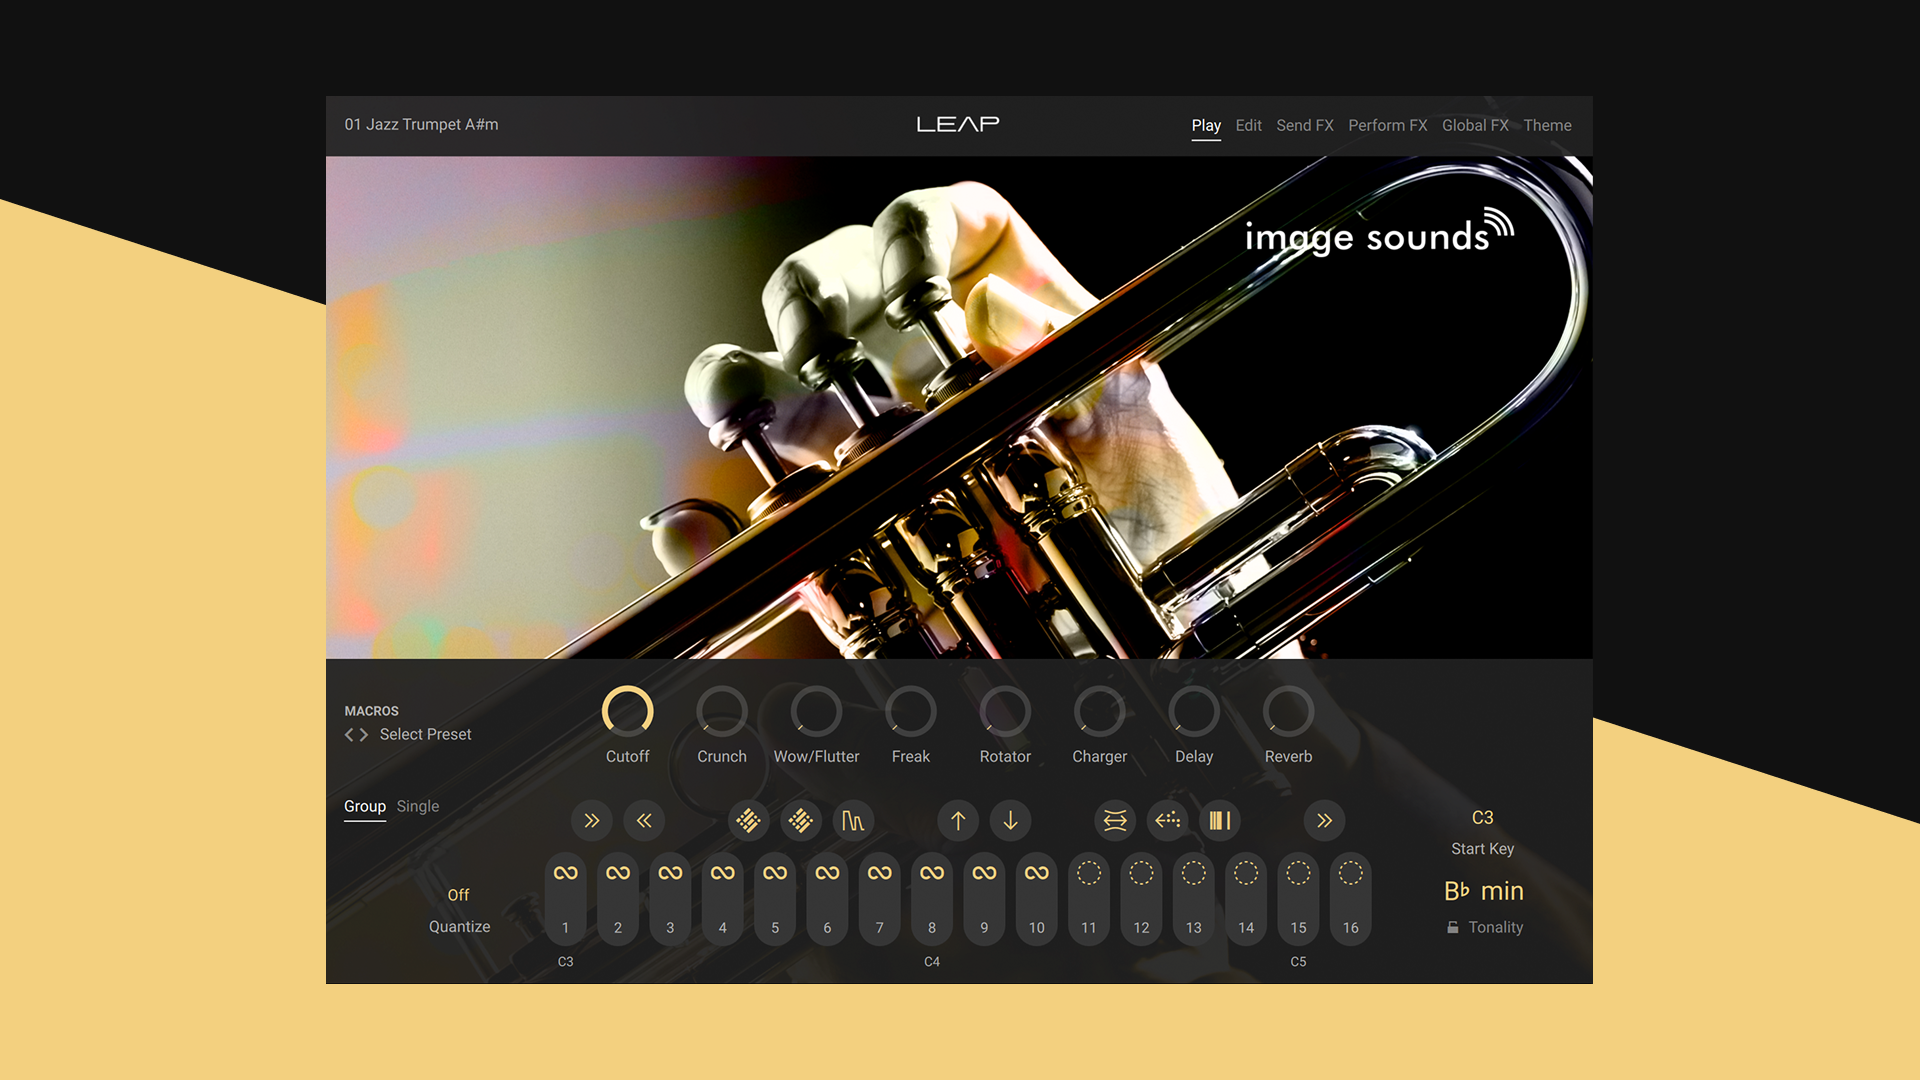The image size is (1920, 1080).
Task: Click the stretch/hourglass icon near pad controls
Action: point(1114,820)
